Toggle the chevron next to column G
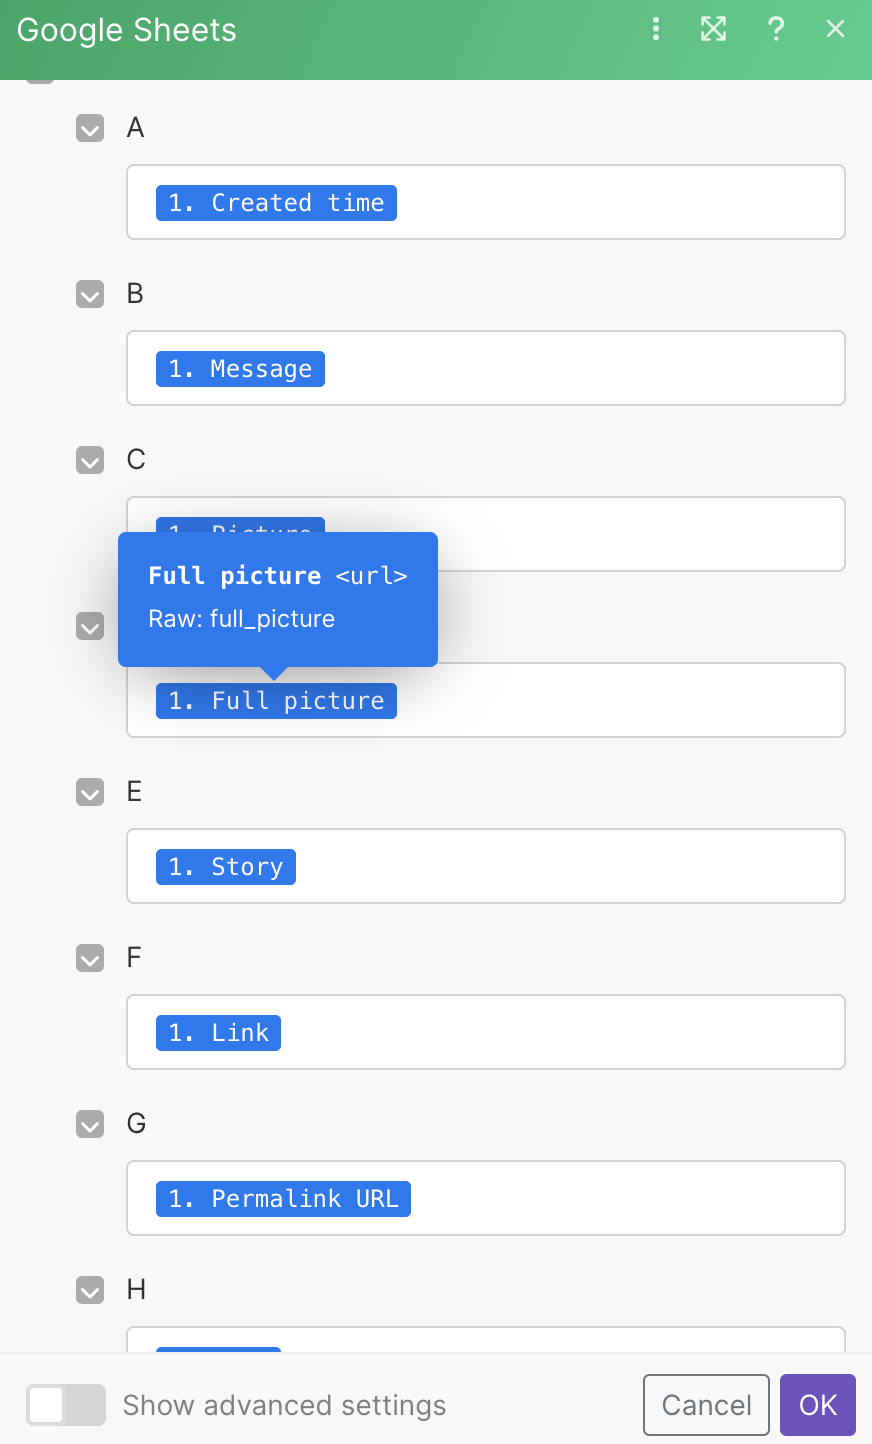872x1444 pixels. coord(90,1124)
